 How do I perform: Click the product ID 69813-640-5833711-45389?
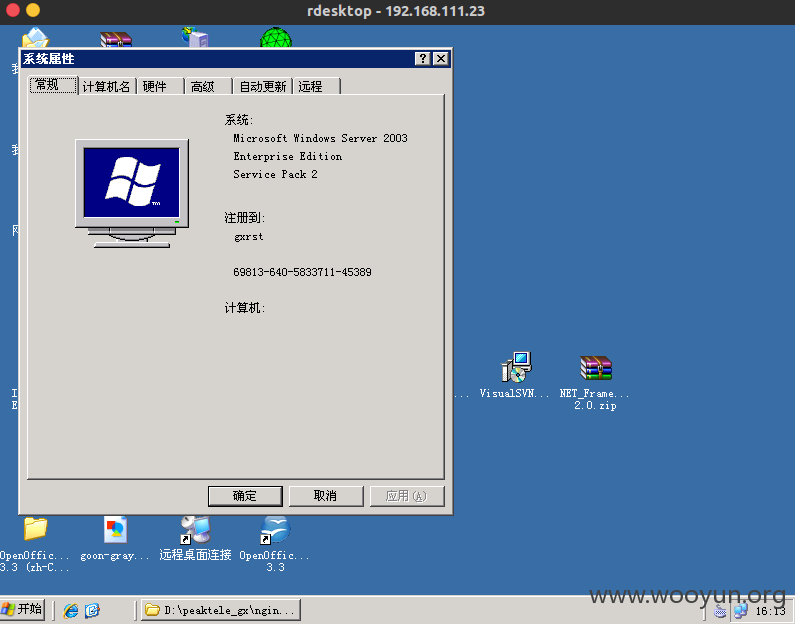[x=302, y=272]
